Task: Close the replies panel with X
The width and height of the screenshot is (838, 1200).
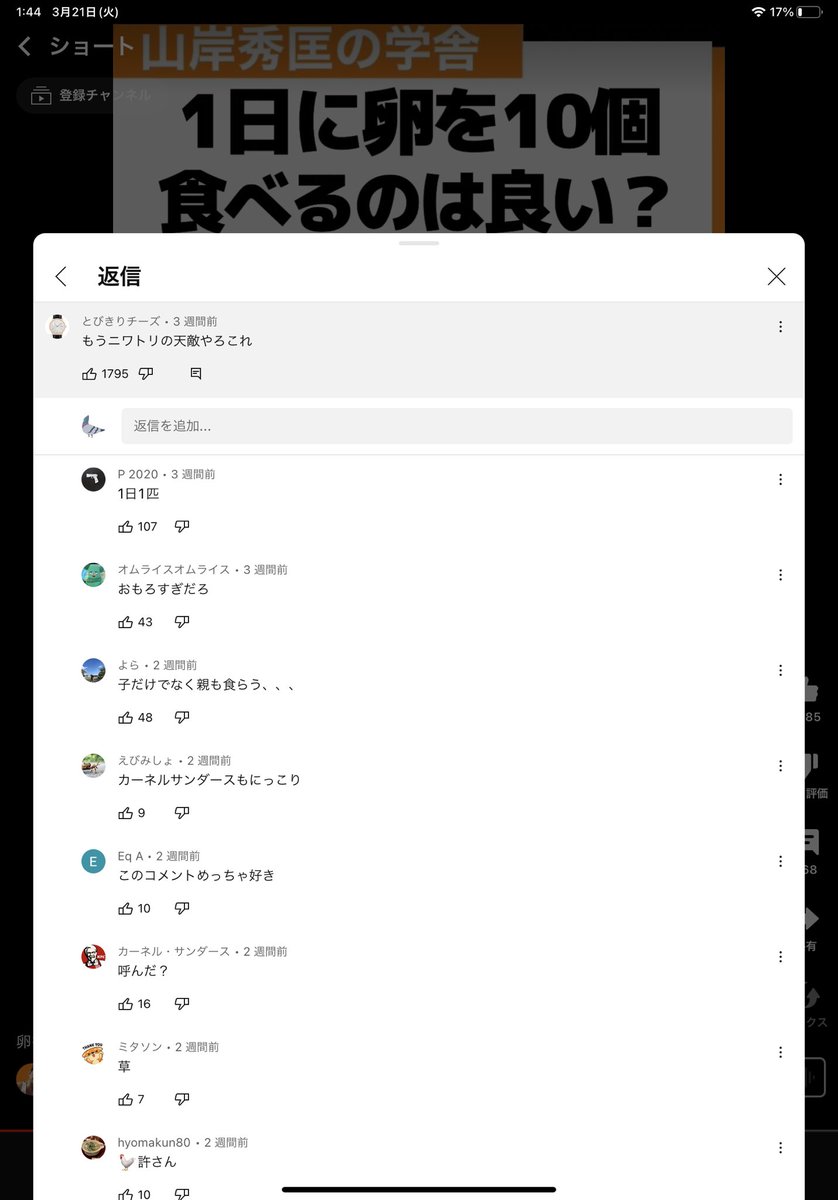Action: coord(776,277)
